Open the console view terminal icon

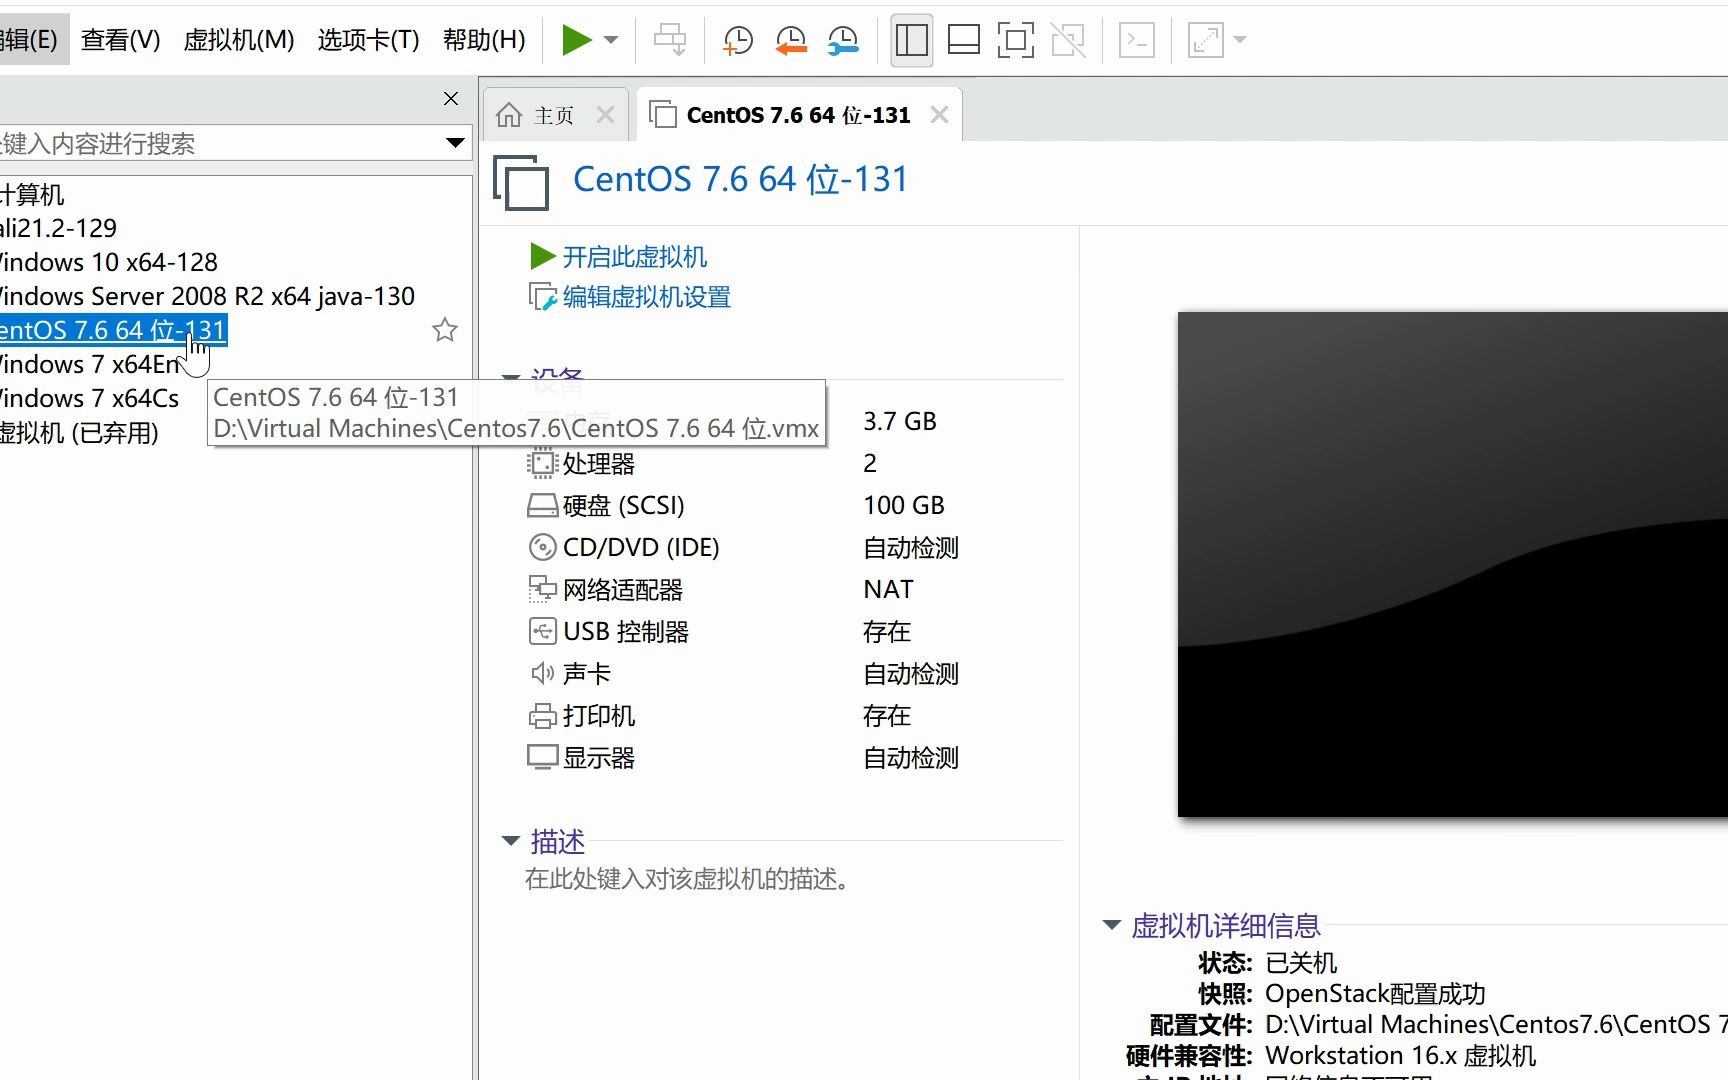pyautogui.click(x=1137, y=40)
